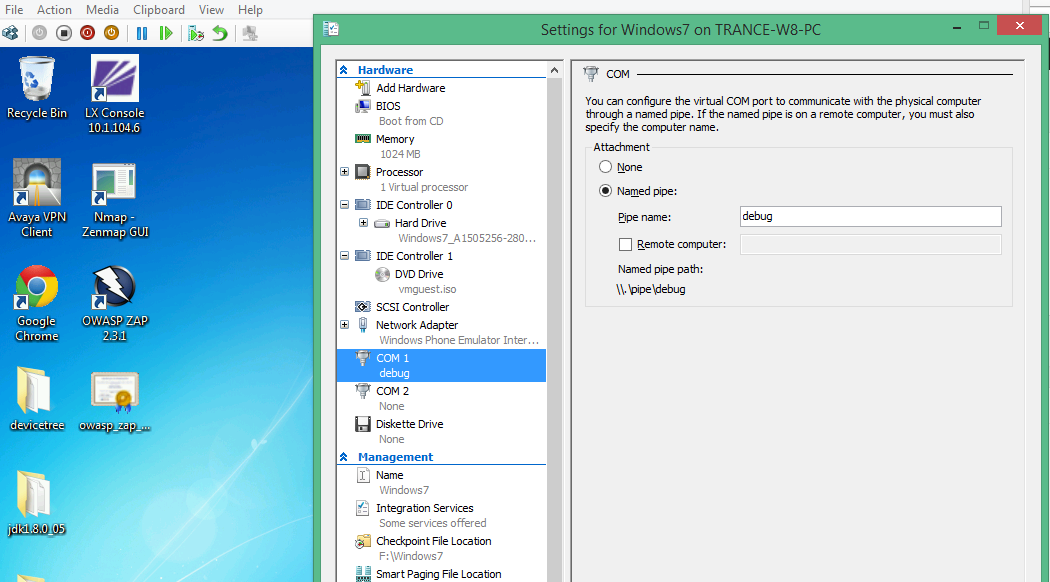Select the DVD Drive item

pyautogui.click(x=419, y=274)
